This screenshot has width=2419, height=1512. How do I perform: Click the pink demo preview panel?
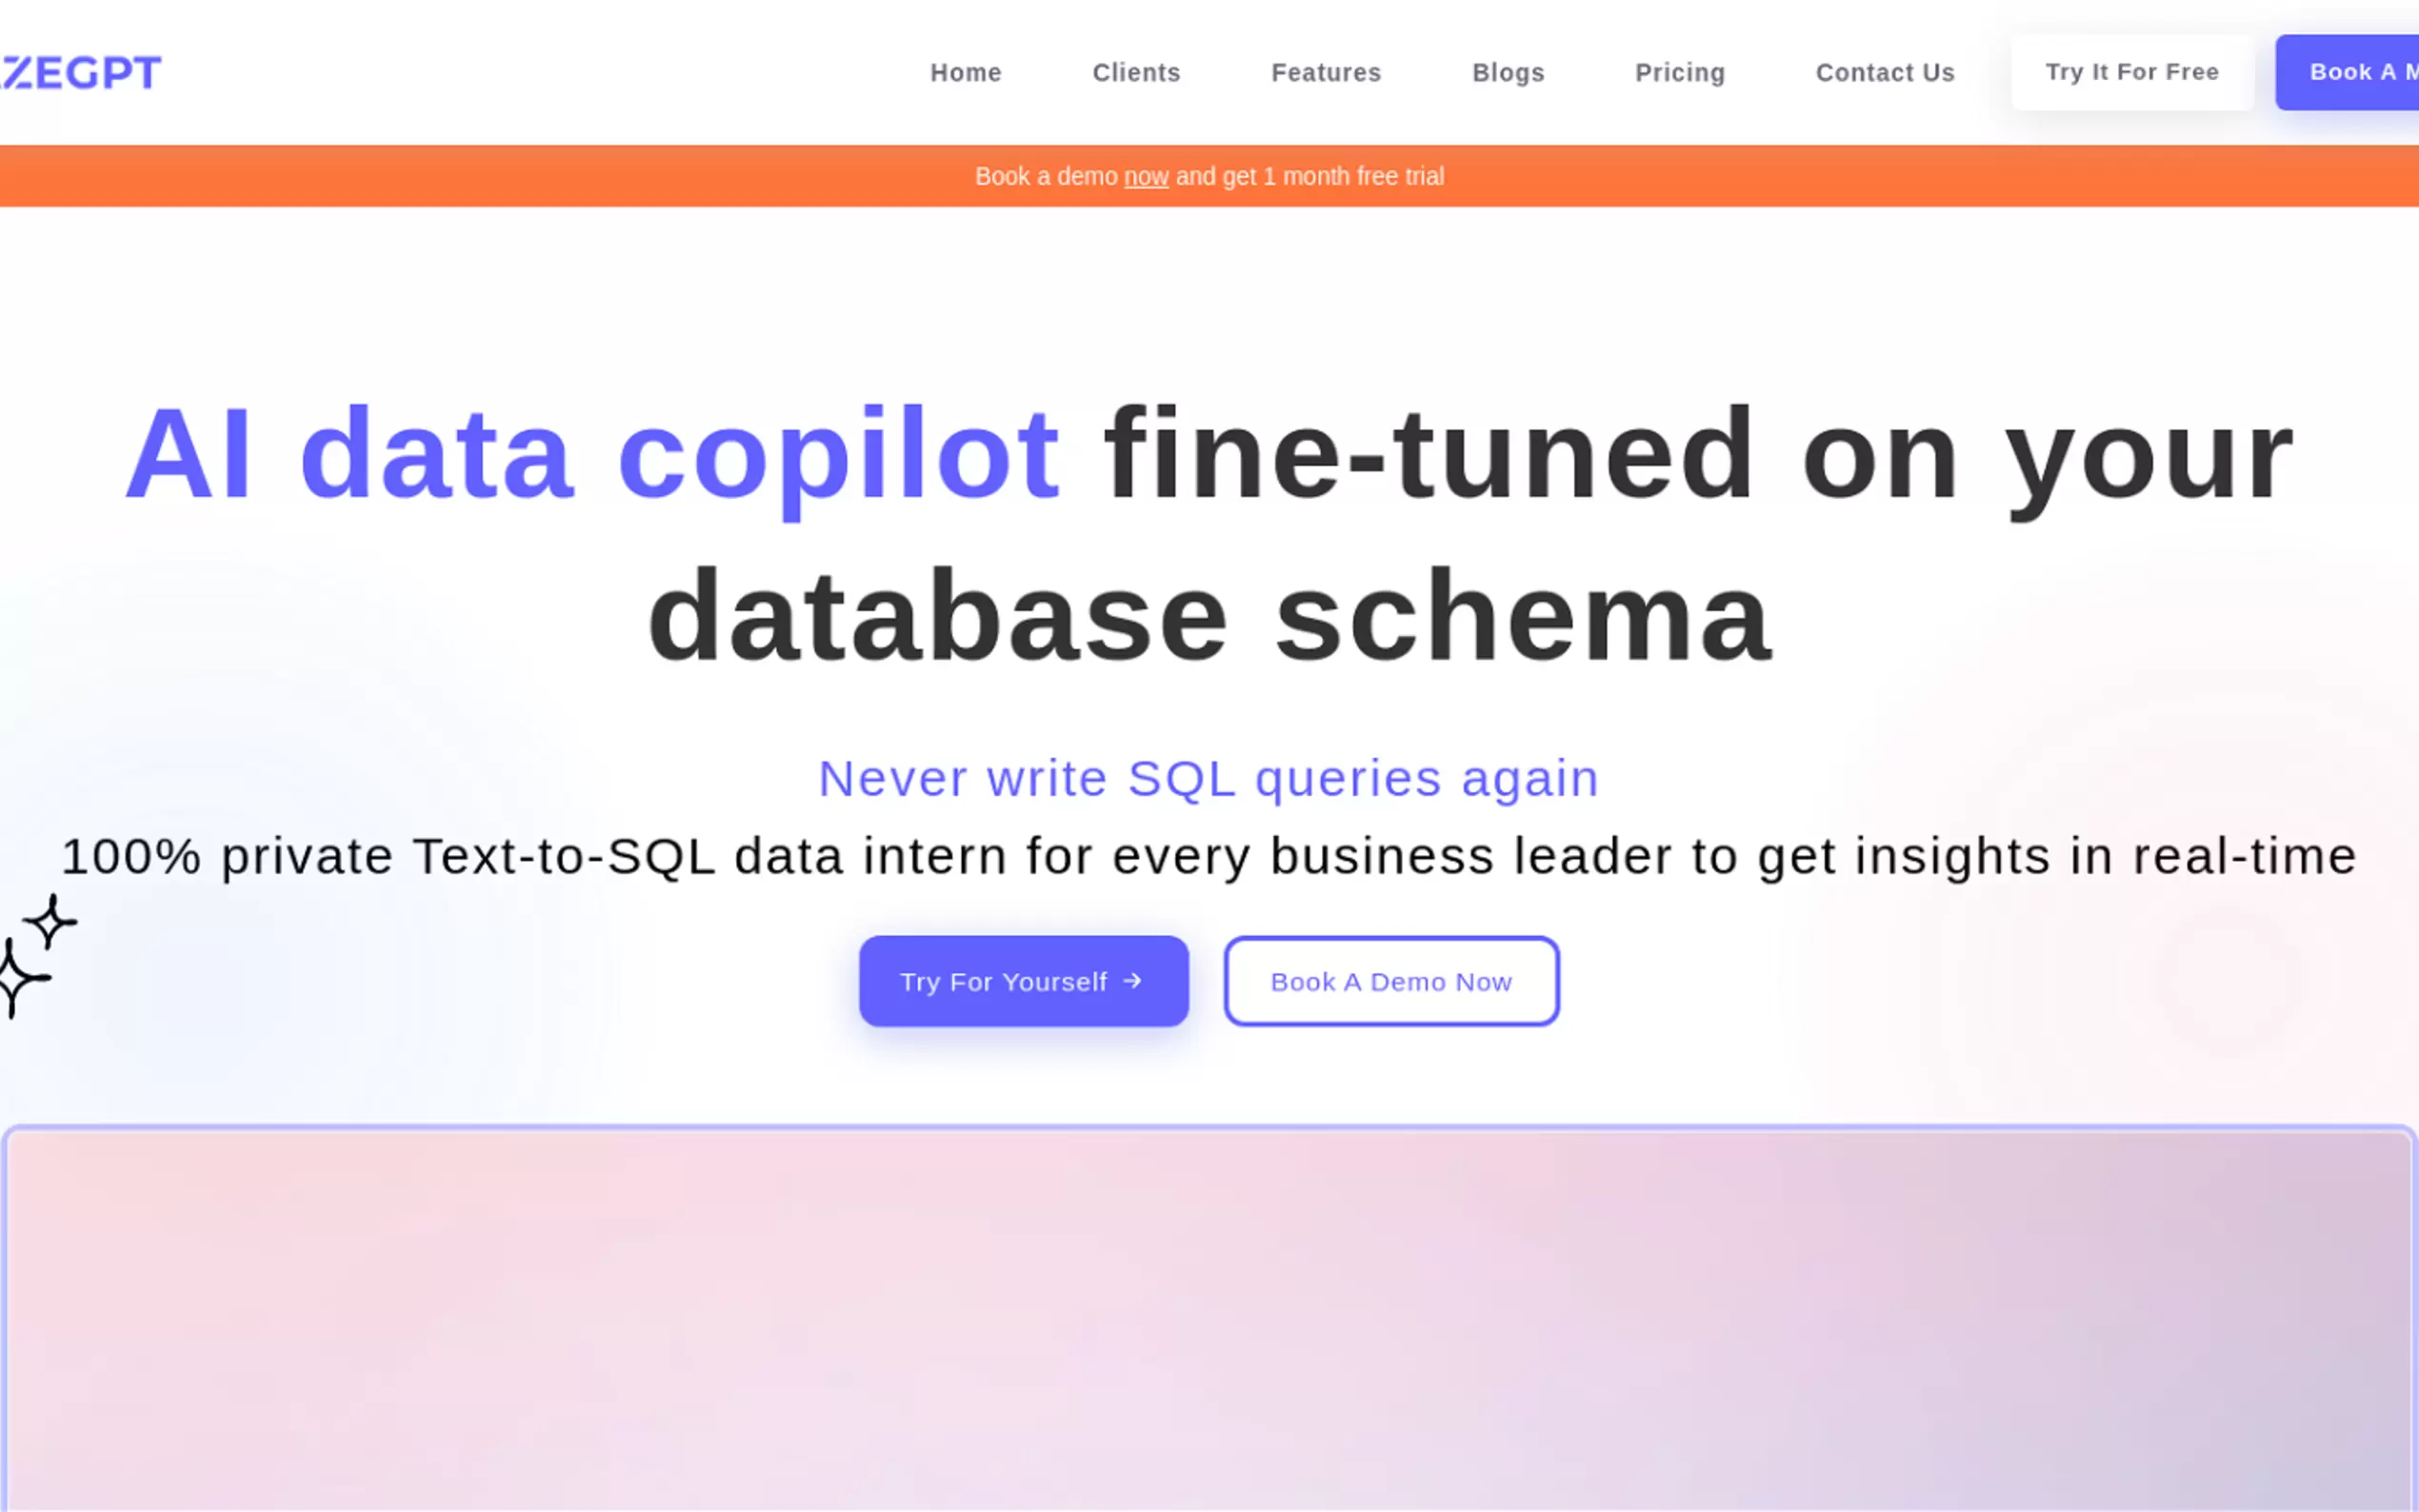[1209, 1320]
